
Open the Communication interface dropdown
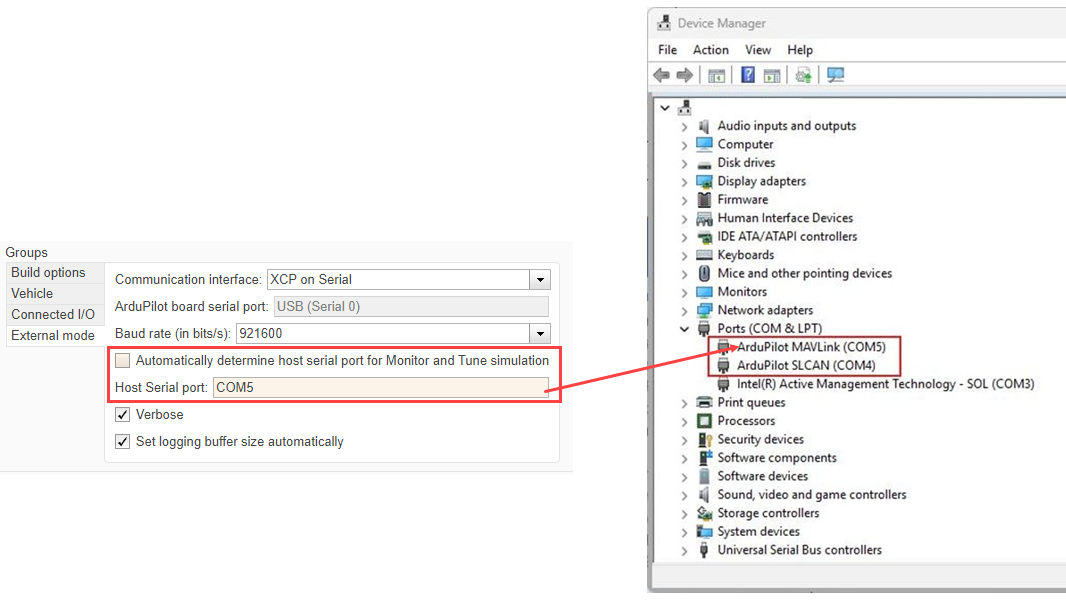tap(539, 280)
